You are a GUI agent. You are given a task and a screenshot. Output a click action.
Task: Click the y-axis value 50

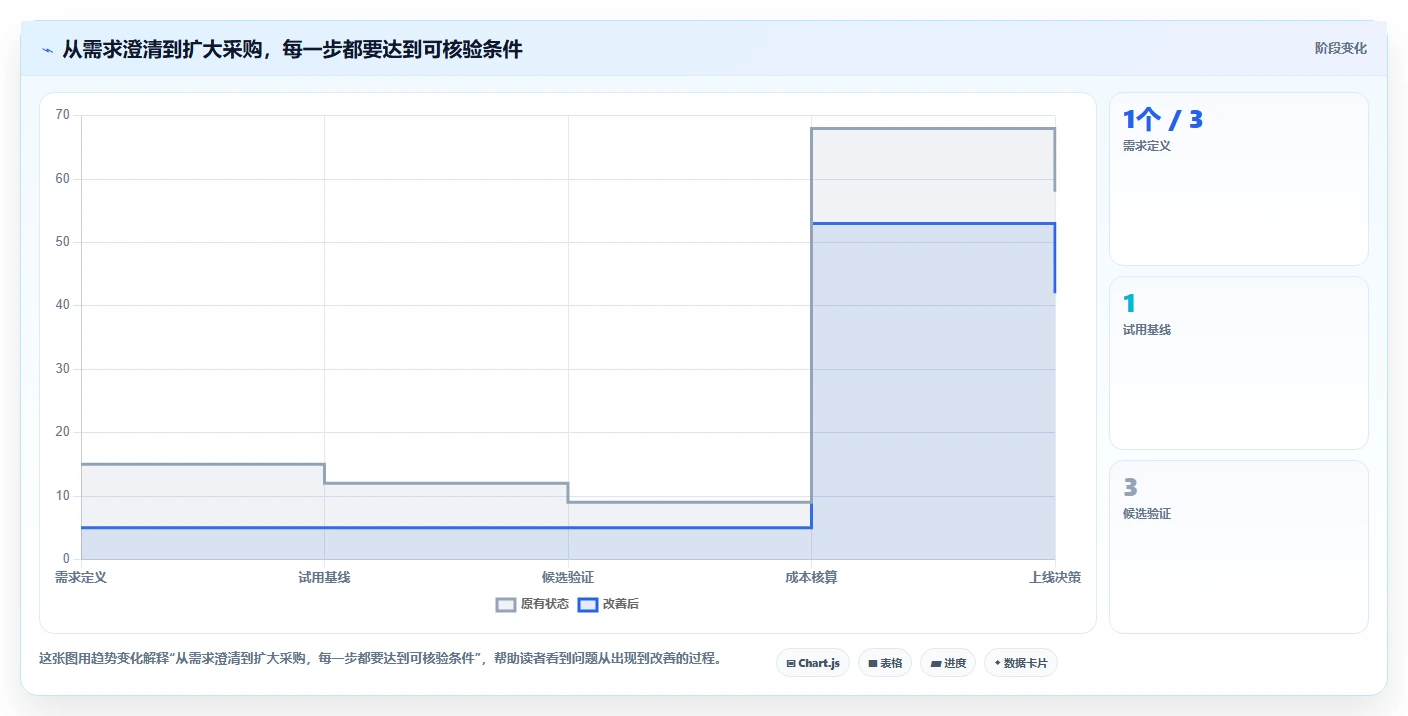(x=63, y=242)
